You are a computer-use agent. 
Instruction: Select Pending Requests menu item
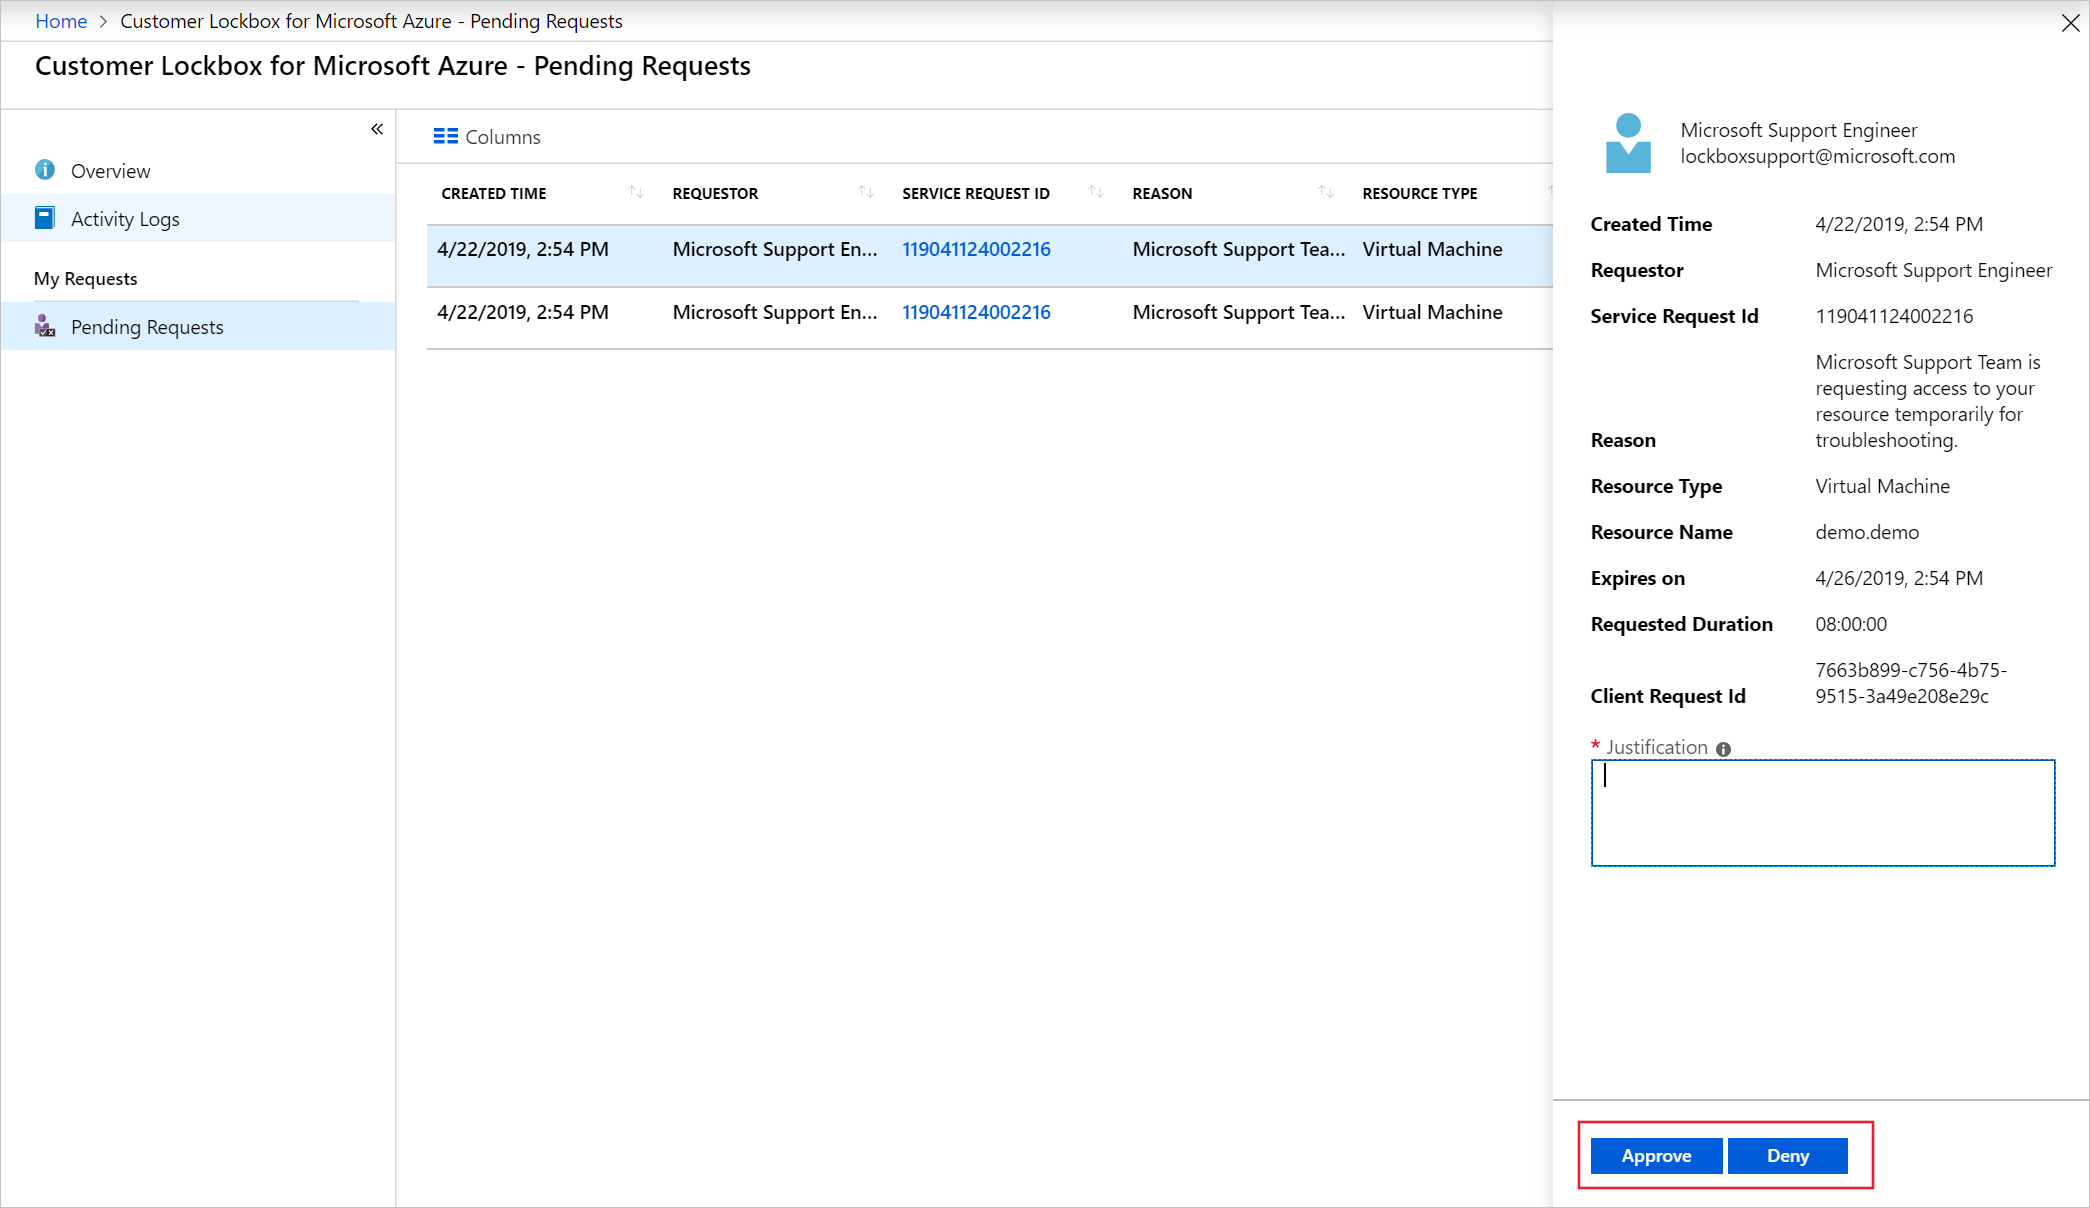tap(147, 327)
